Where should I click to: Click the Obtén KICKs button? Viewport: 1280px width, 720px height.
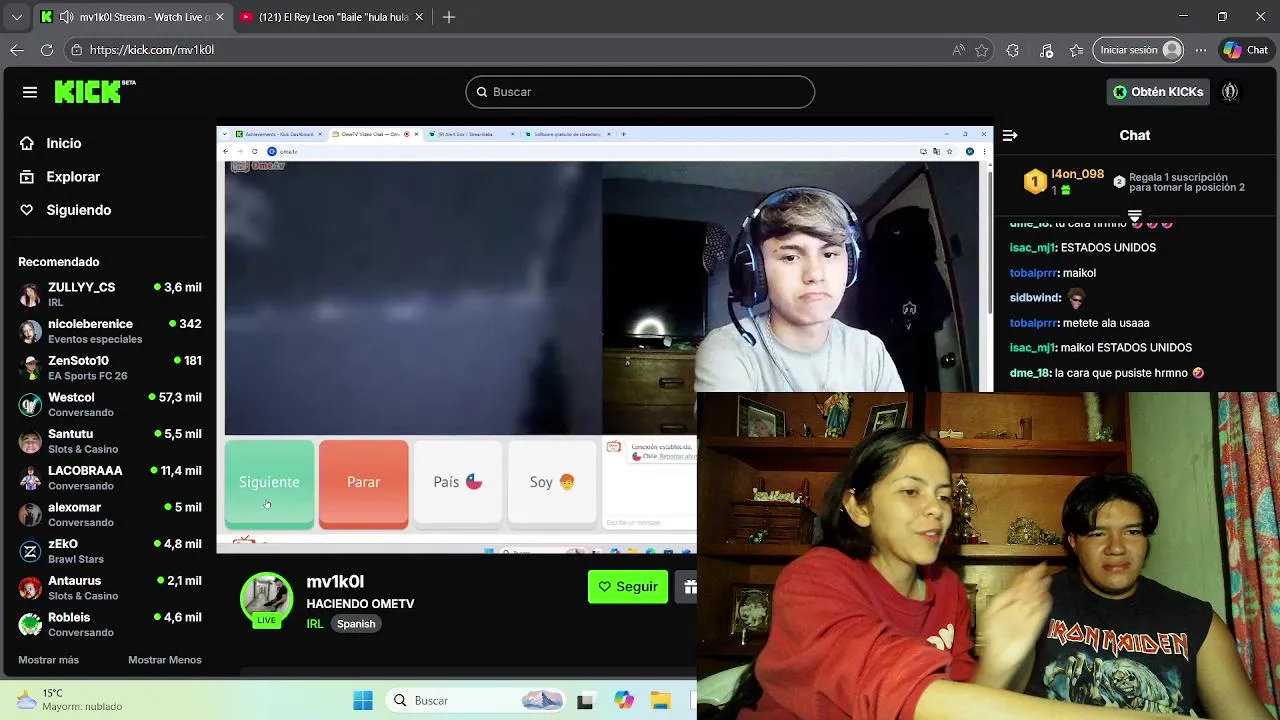coord(1158,92)
